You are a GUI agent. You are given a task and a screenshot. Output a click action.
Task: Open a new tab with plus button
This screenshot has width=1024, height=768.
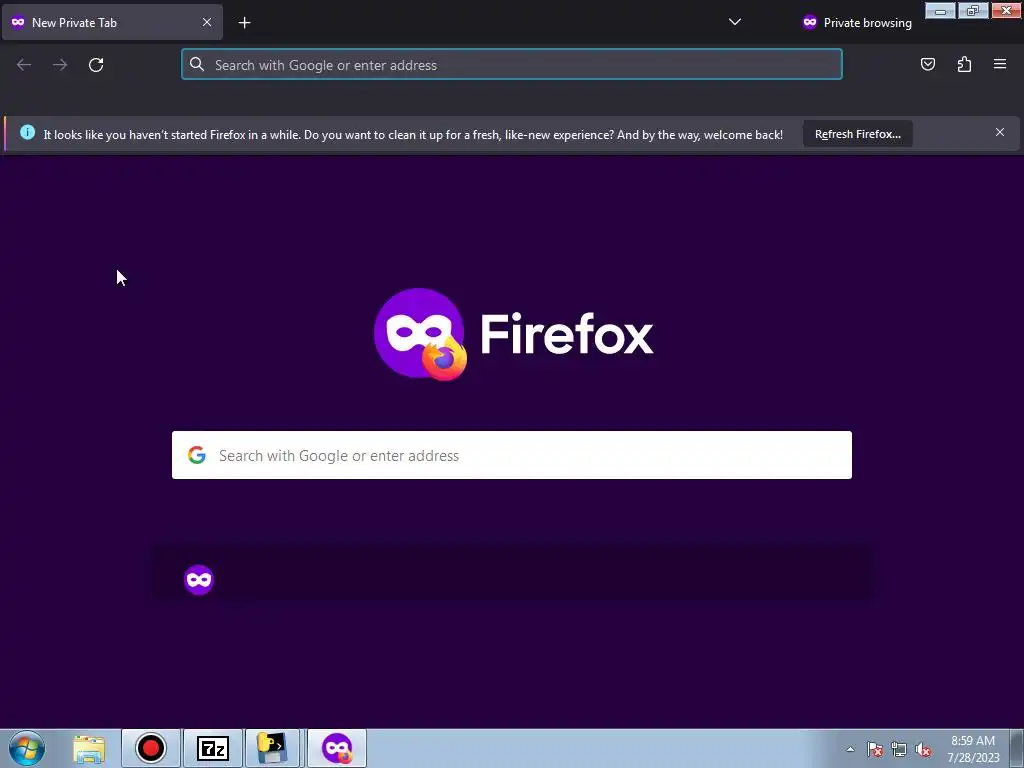click(x=244, y=23)
